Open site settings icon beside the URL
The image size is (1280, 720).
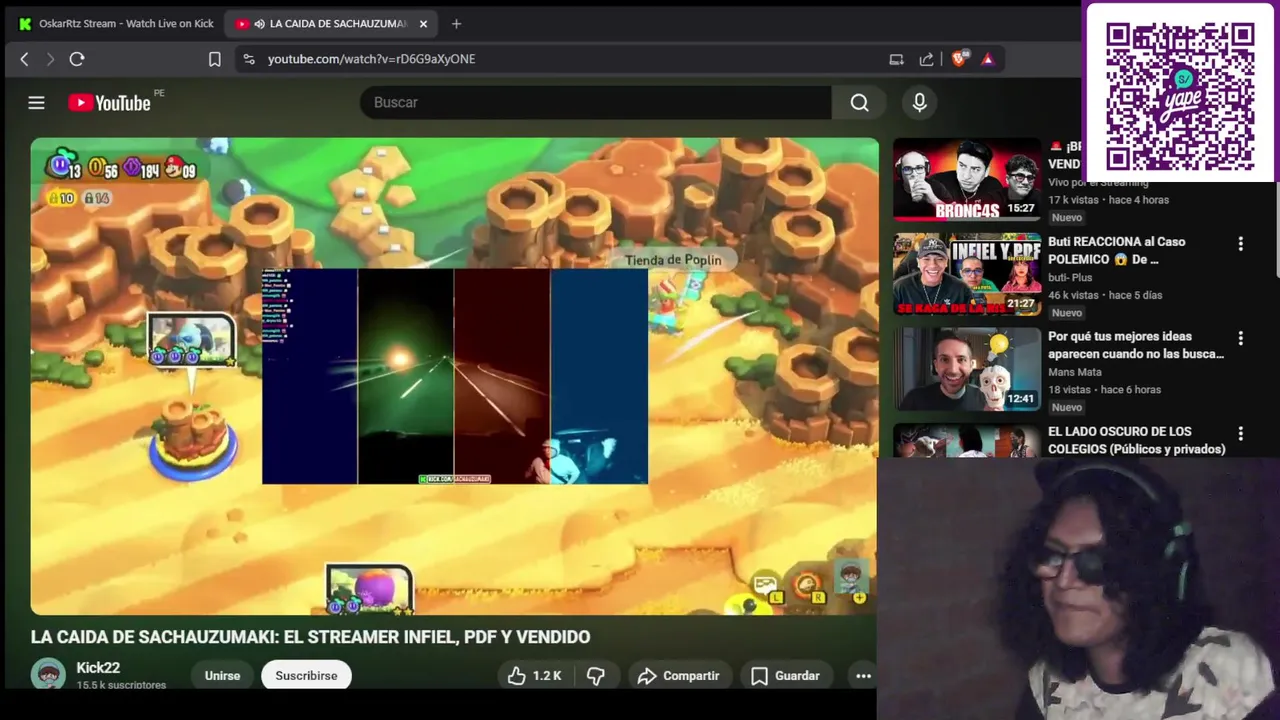[249, 59]
